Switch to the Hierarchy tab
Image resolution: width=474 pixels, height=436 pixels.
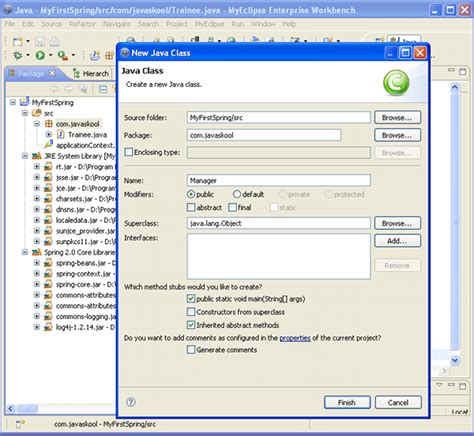(91, 73)
